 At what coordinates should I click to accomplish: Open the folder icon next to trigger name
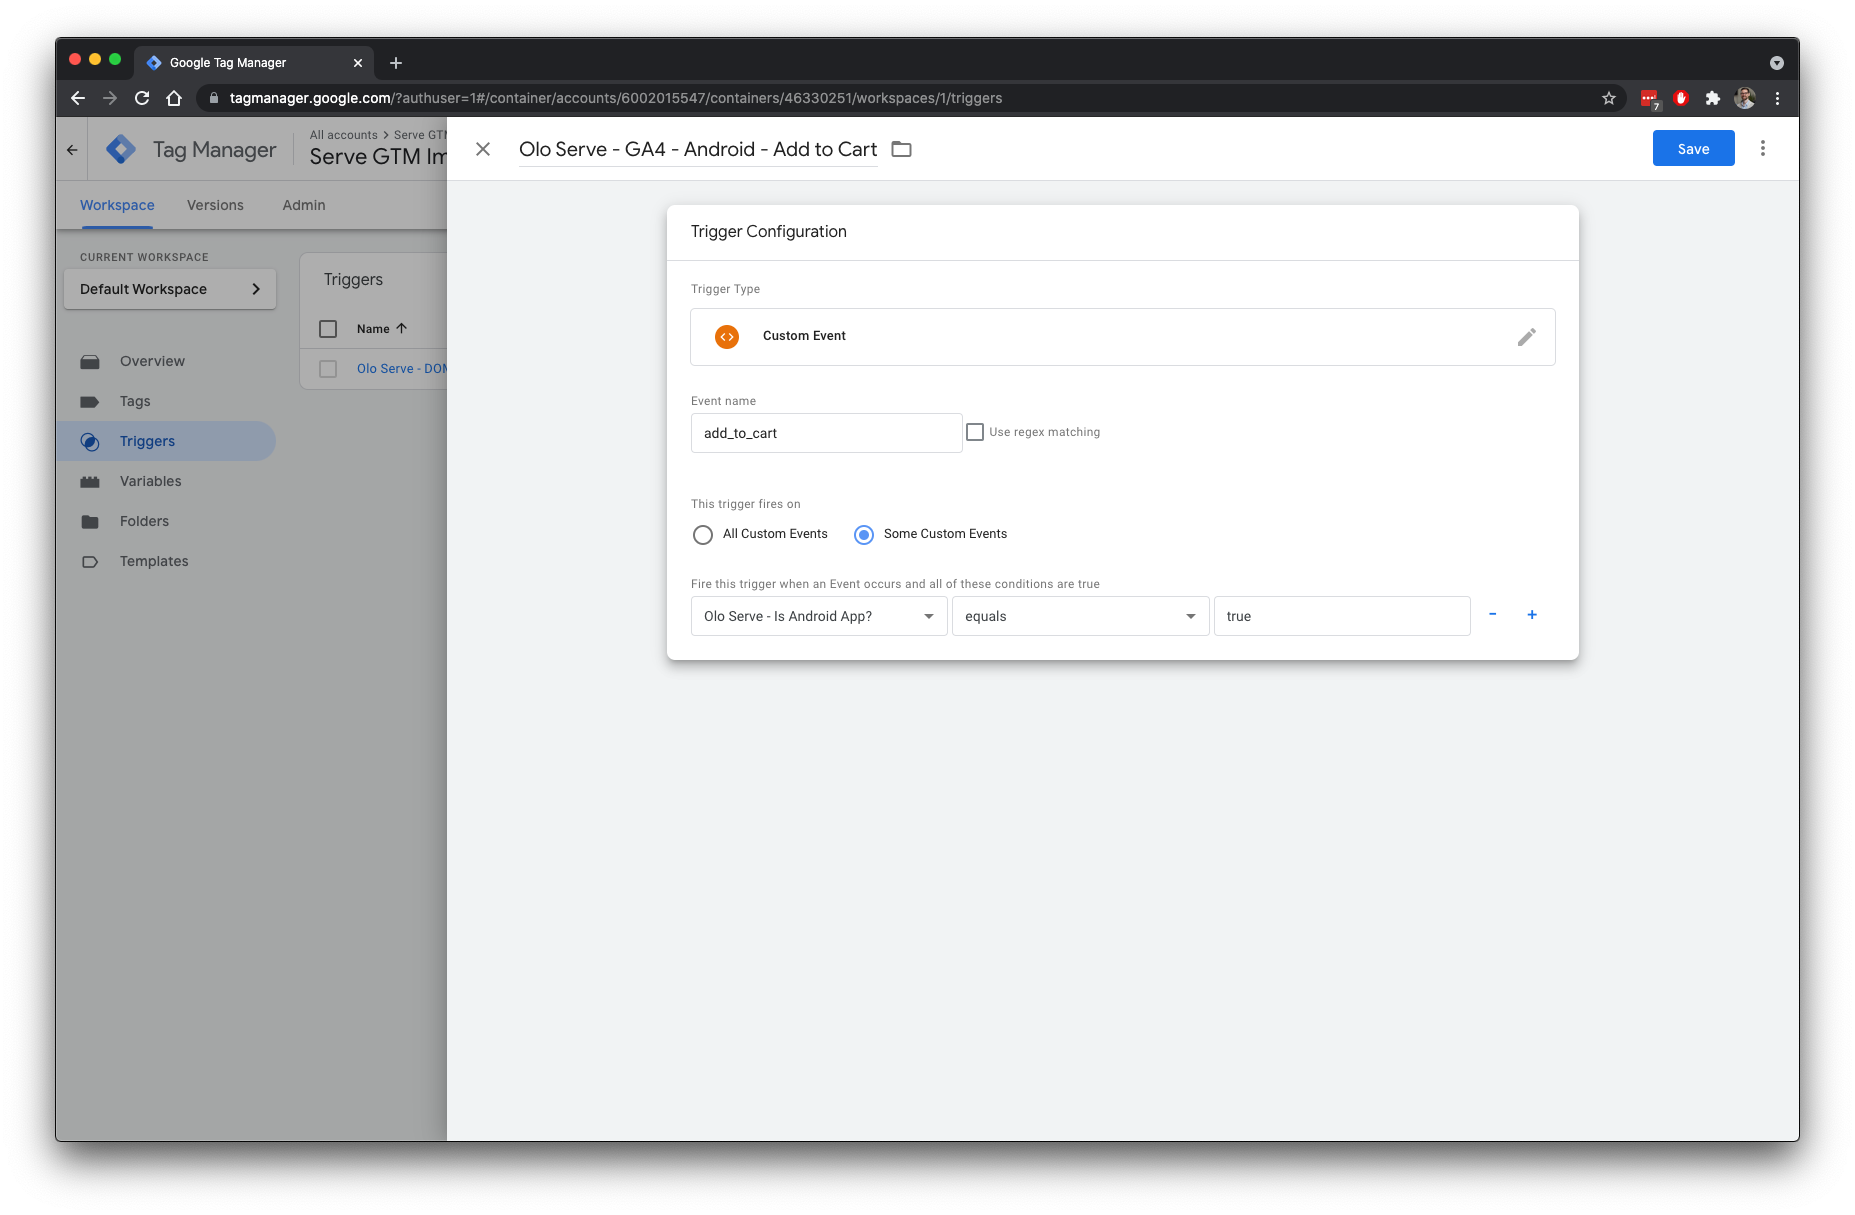901,148
